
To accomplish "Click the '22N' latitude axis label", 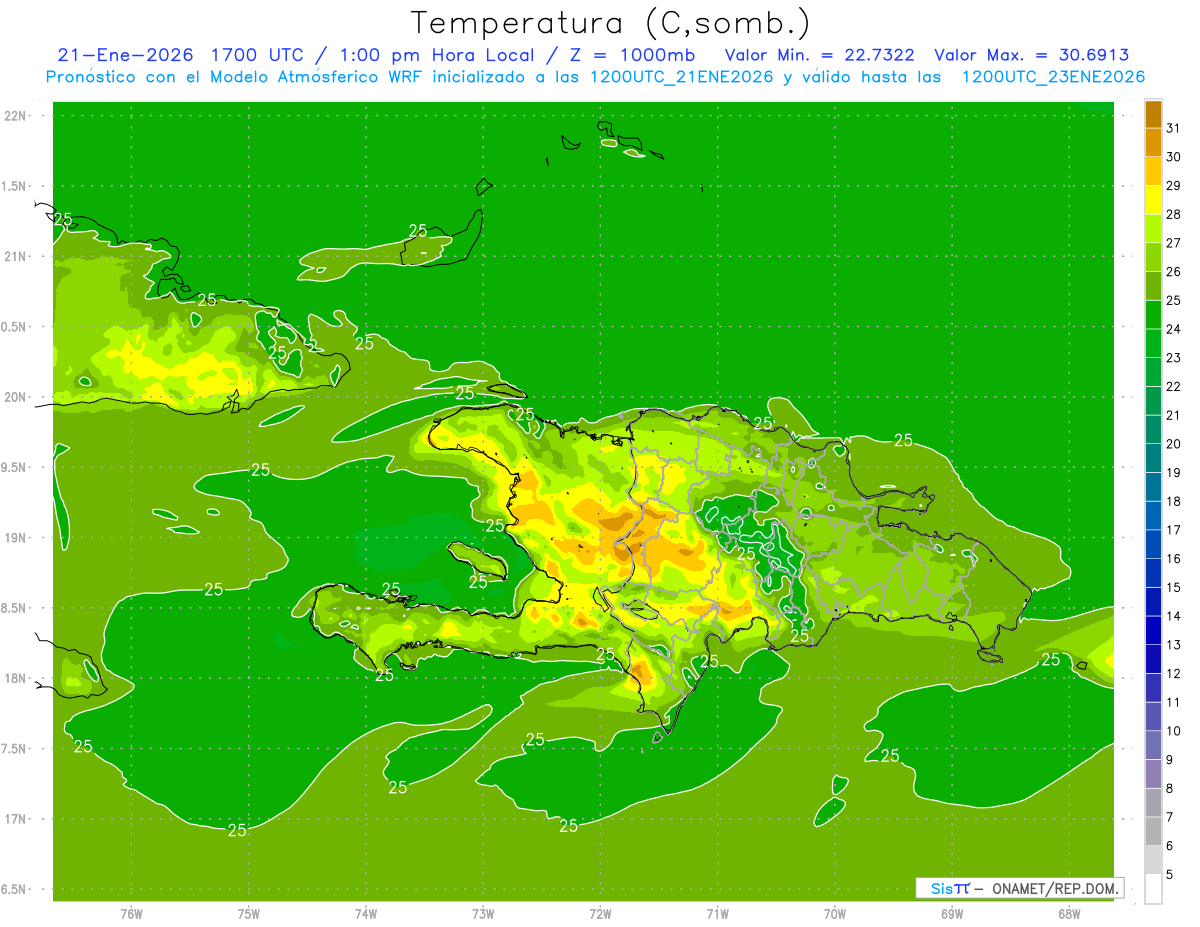I will [x=14, y=116].
